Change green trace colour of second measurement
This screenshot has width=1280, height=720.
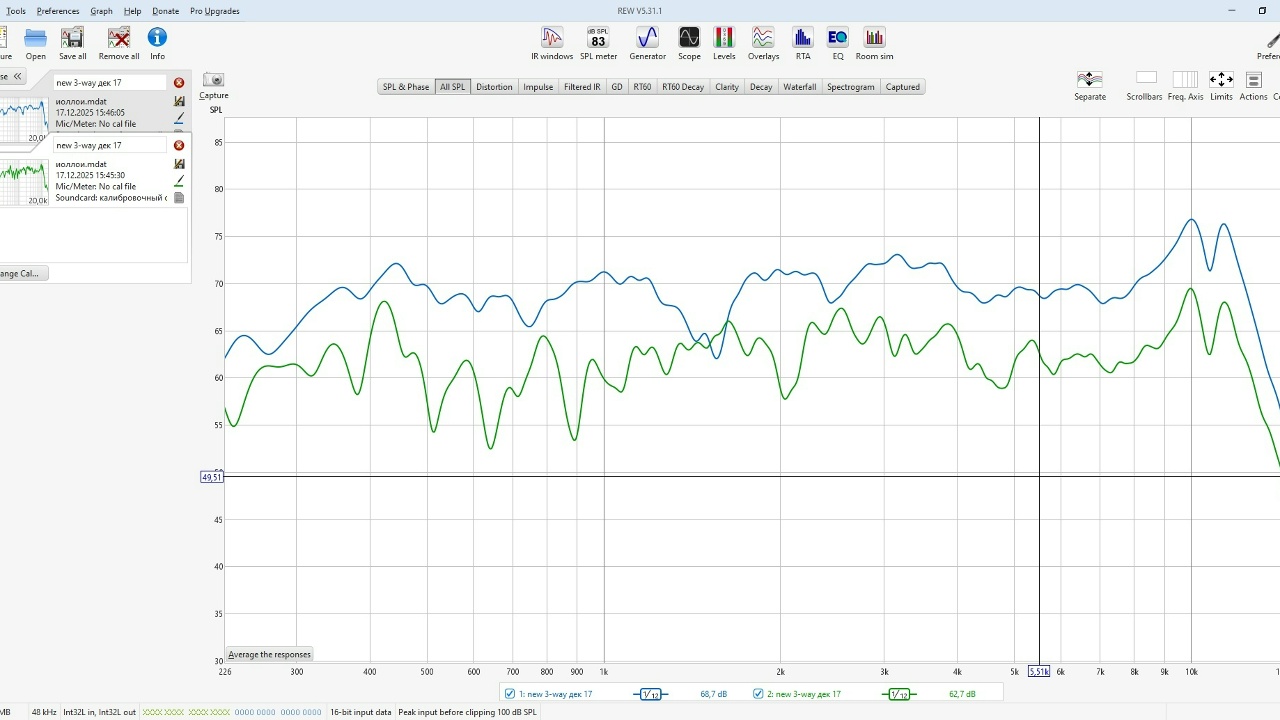(179, 181)
